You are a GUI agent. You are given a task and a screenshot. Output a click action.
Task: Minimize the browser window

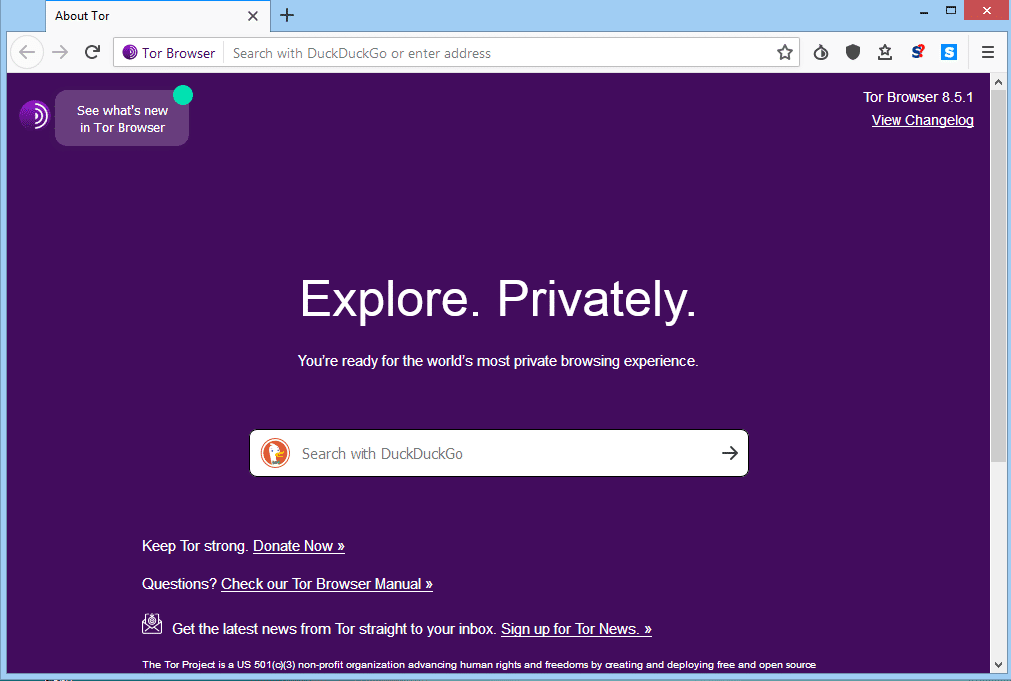(924, 11)
